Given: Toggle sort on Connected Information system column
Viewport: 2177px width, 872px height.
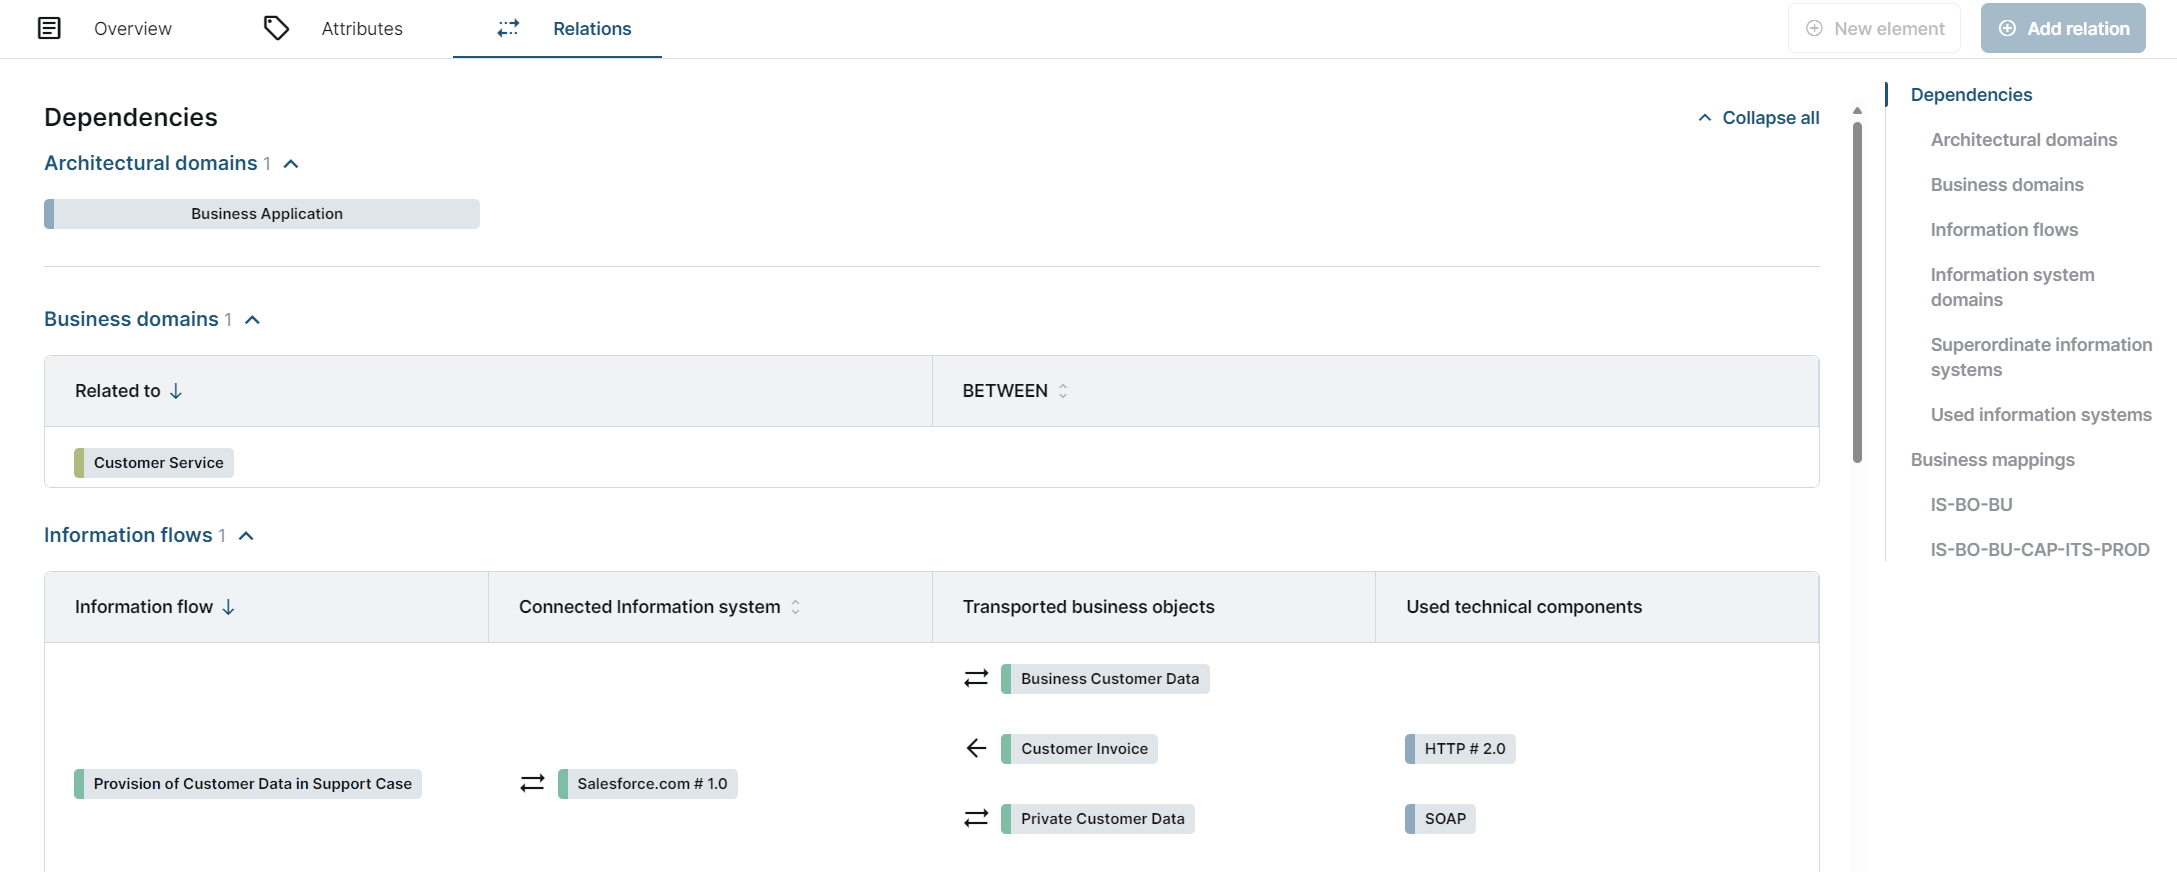Looking at the screenshot, I should 796,607.
